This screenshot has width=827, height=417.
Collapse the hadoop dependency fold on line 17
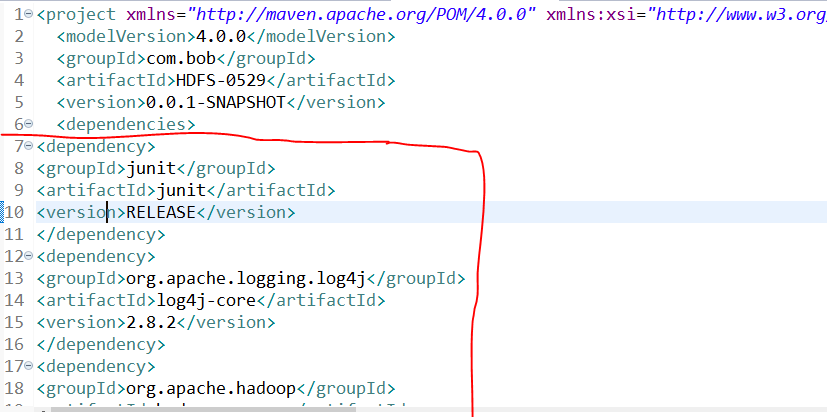[29, 366]
